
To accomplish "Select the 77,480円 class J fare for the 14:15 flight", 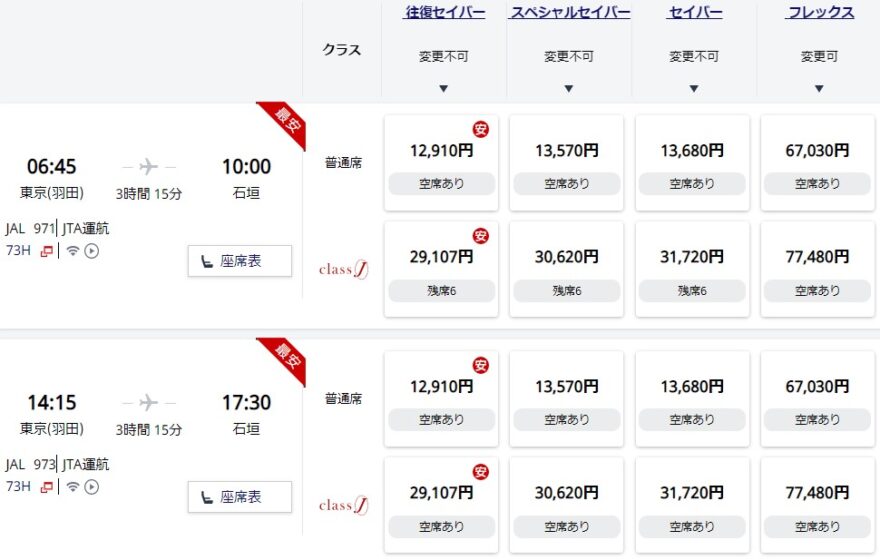I will [x=817, y=505].
